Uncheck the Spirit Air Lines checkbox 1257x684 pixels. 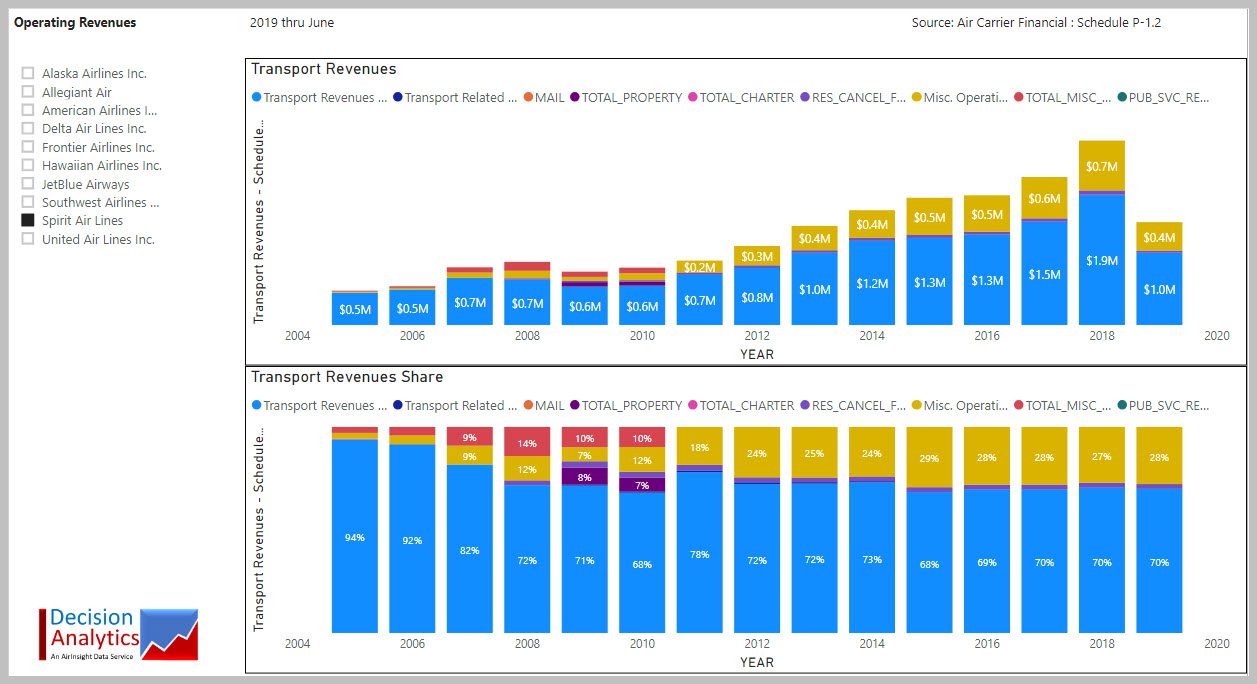click(x=28, y=220)
